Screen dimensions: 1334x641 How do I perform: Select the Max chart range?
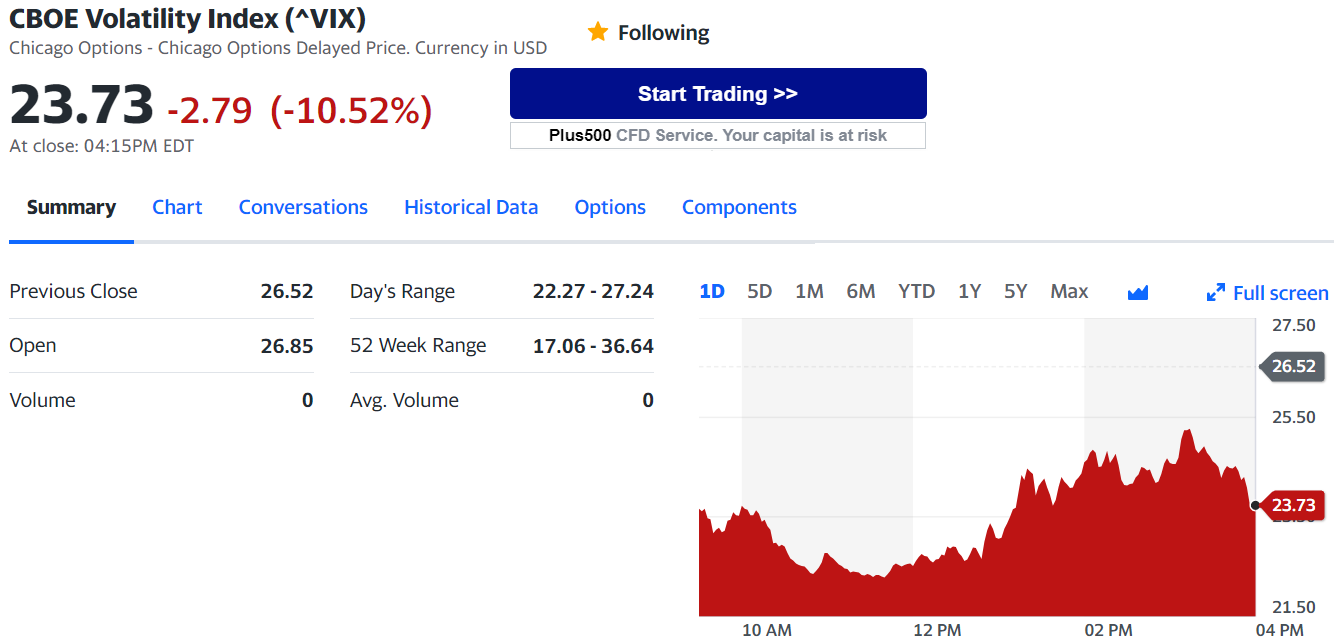pyautogui.click(x=1069, y=291)
